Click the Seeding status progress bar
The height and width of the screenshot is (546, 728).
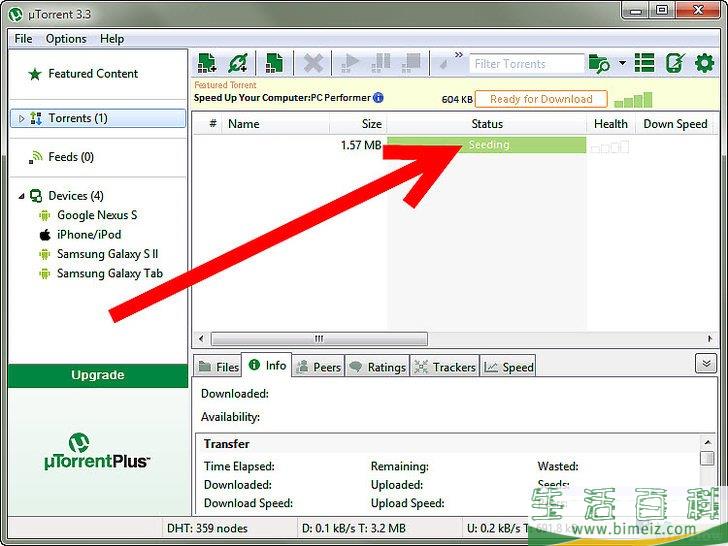coord(487,145)
